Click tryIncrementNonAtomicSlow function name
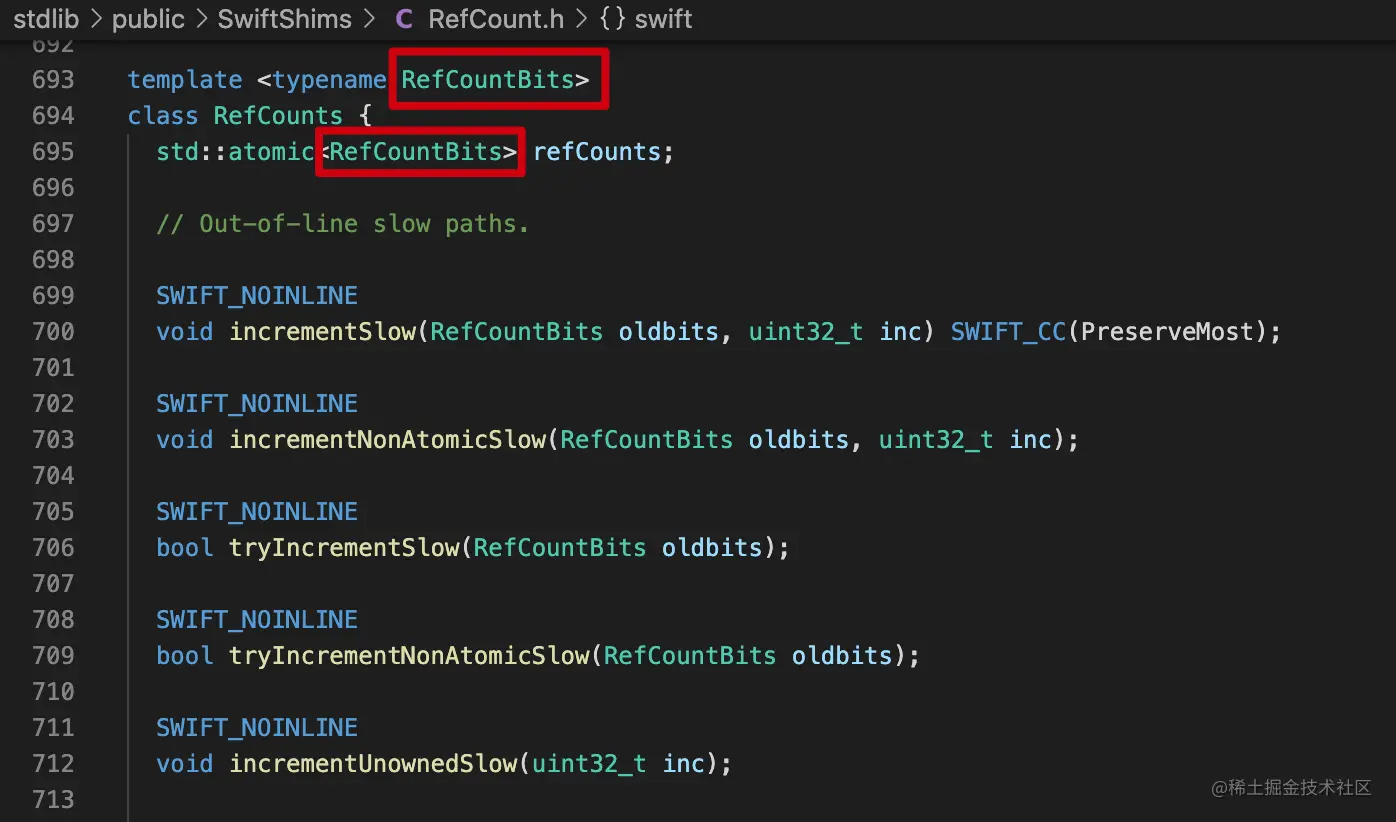 pyautogui.click(x=409, y=656)
